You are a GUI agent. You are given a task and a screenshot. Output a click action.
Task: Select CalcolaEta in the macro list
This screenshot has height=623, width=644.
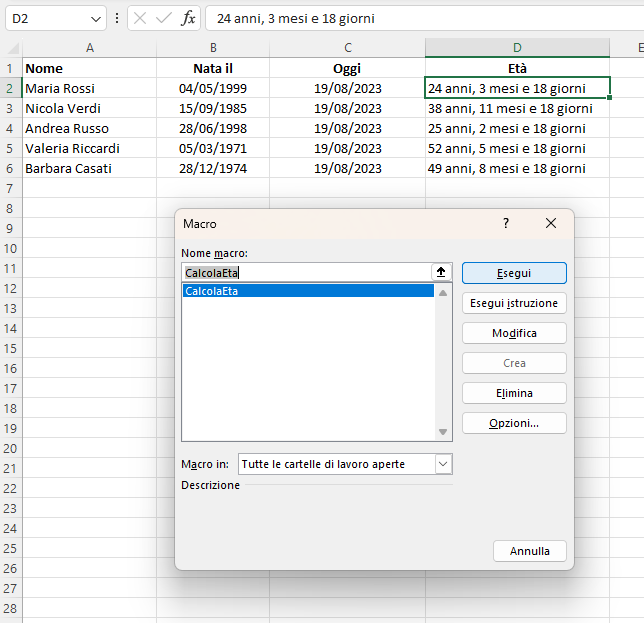(308, 291)
